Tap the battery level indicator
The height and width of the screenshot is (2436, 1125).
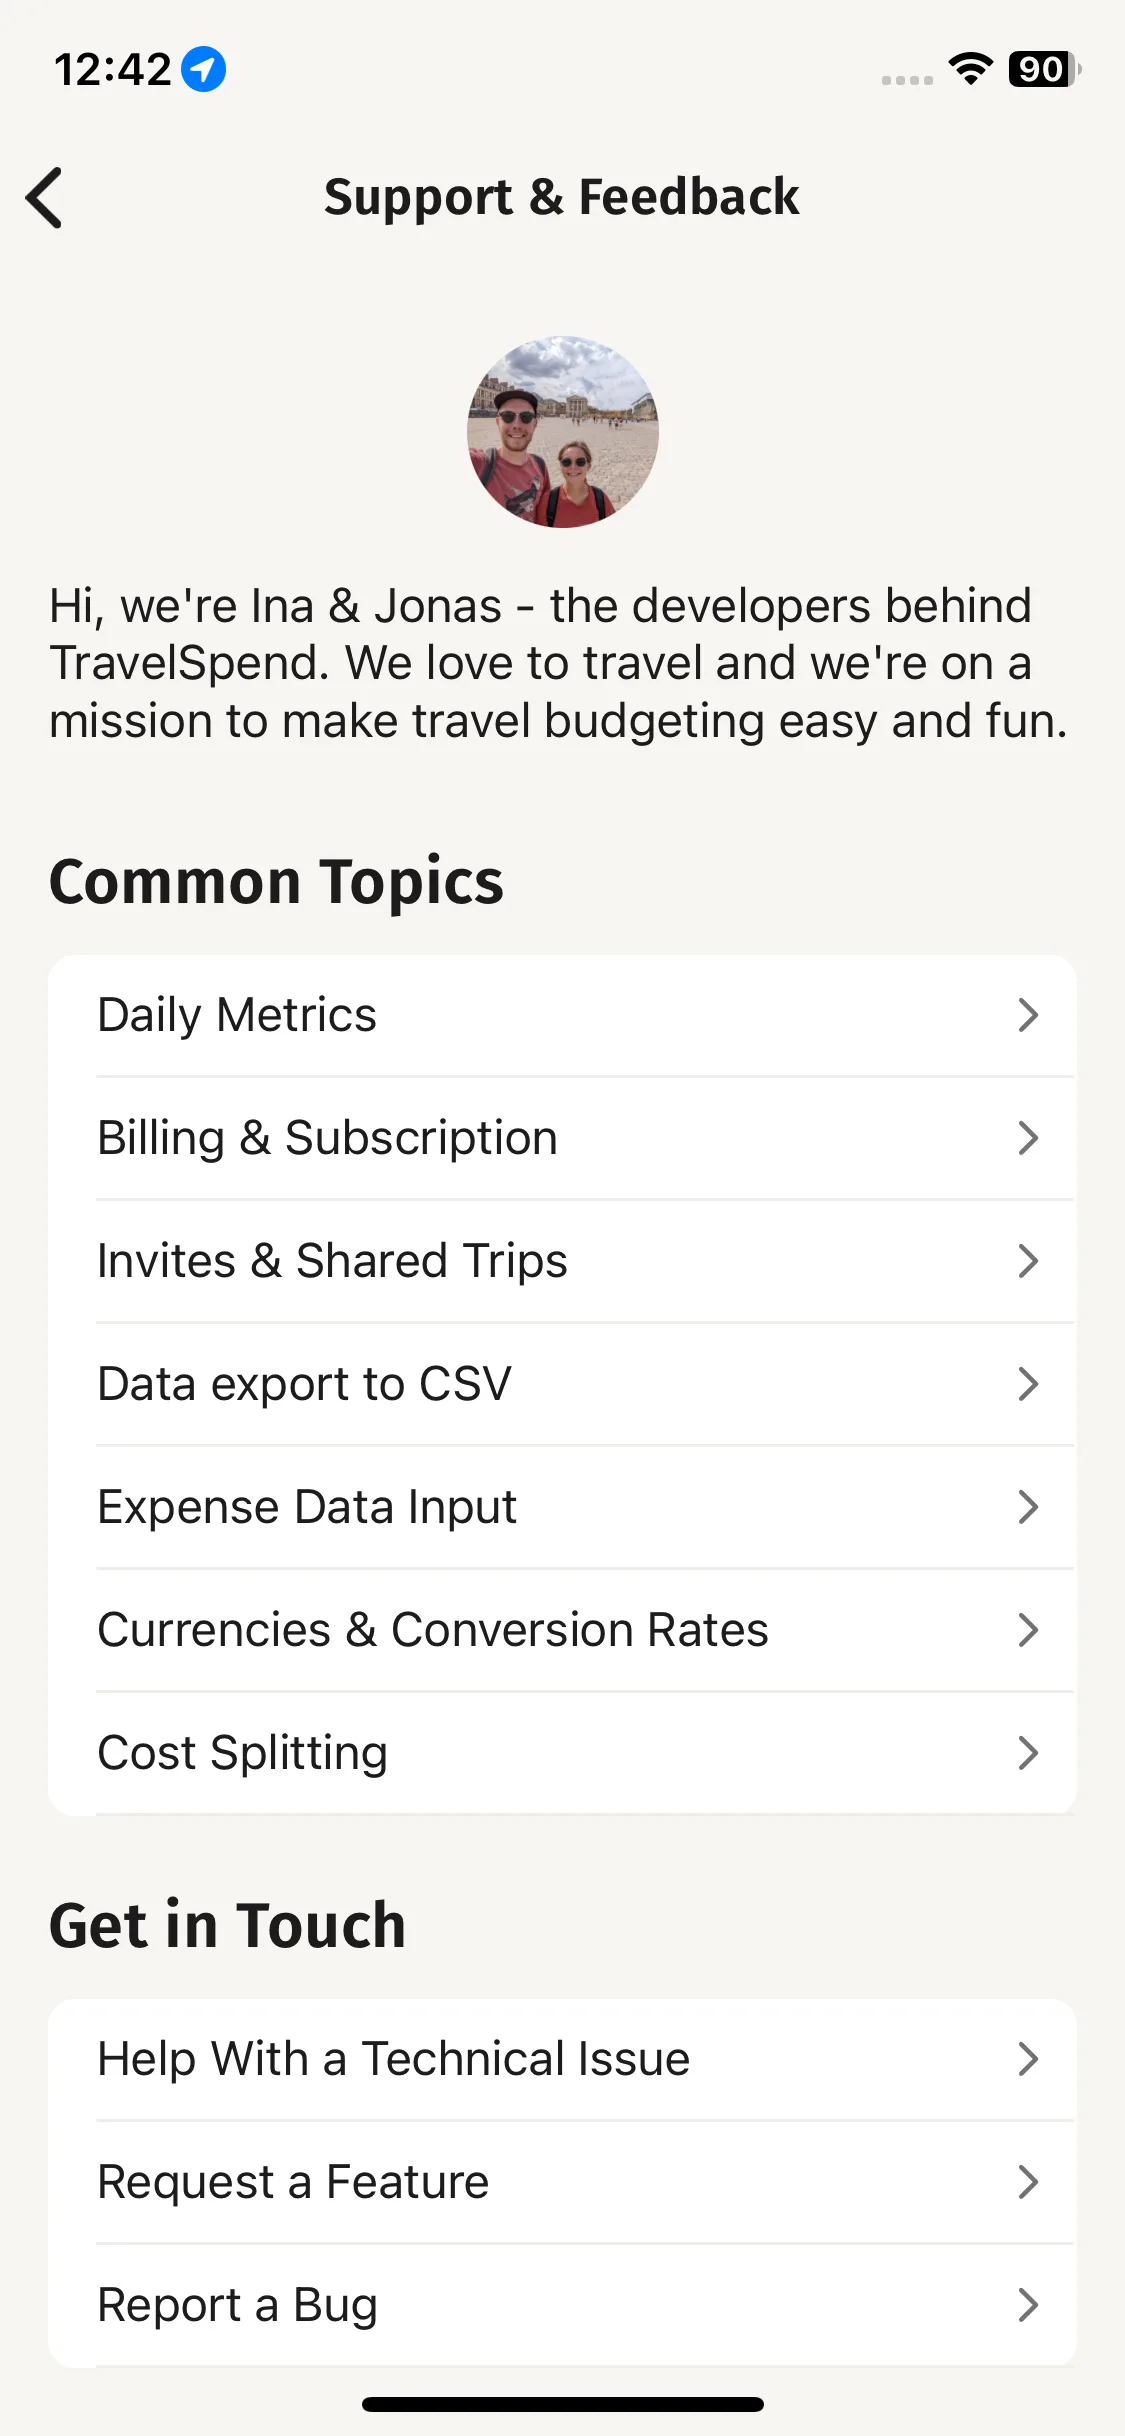point(1044,69)
